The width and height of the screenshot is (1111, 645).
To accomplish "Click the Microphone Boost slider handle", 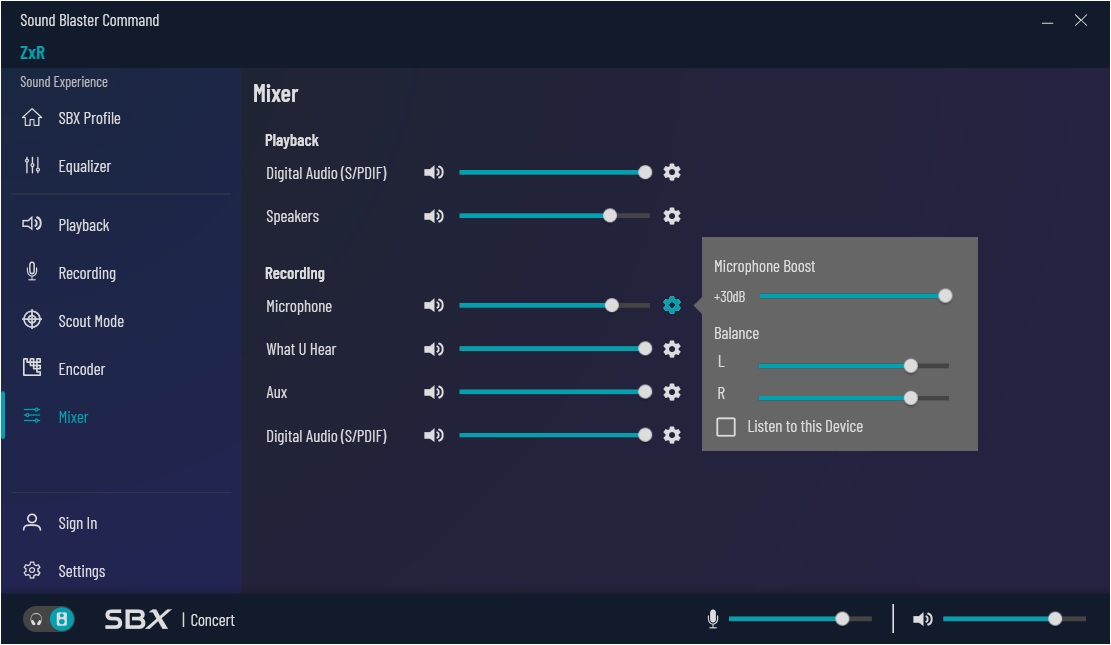I will tap(945, 296).
